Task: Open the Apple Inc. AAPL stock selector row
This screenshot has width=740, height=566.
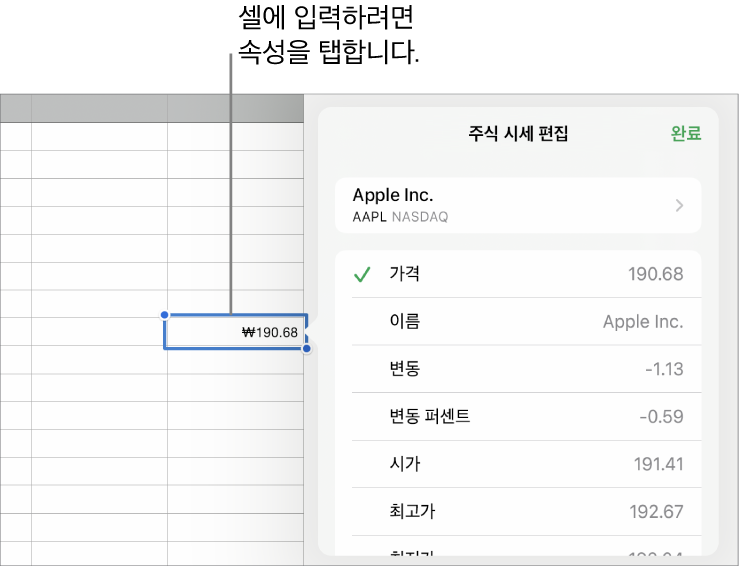Action: click(518, 205)
